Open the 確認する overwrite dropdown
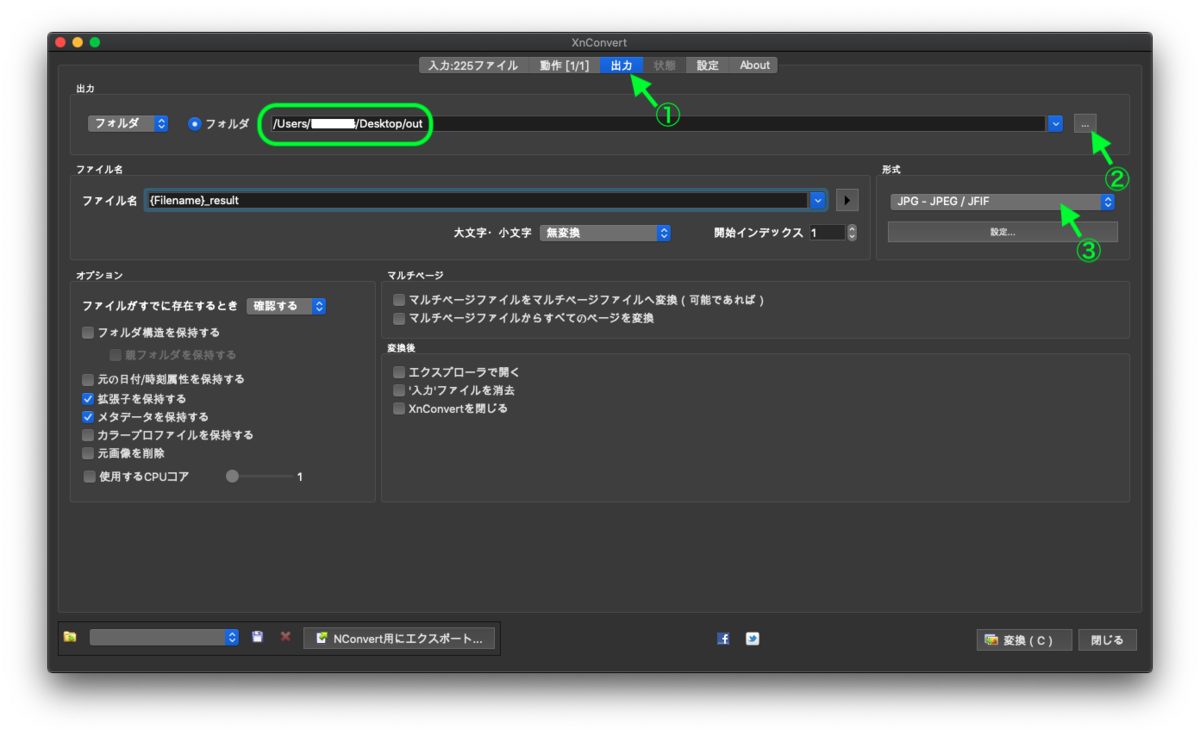The width and height of the screenshot is (1200, 736). (286, 306)
